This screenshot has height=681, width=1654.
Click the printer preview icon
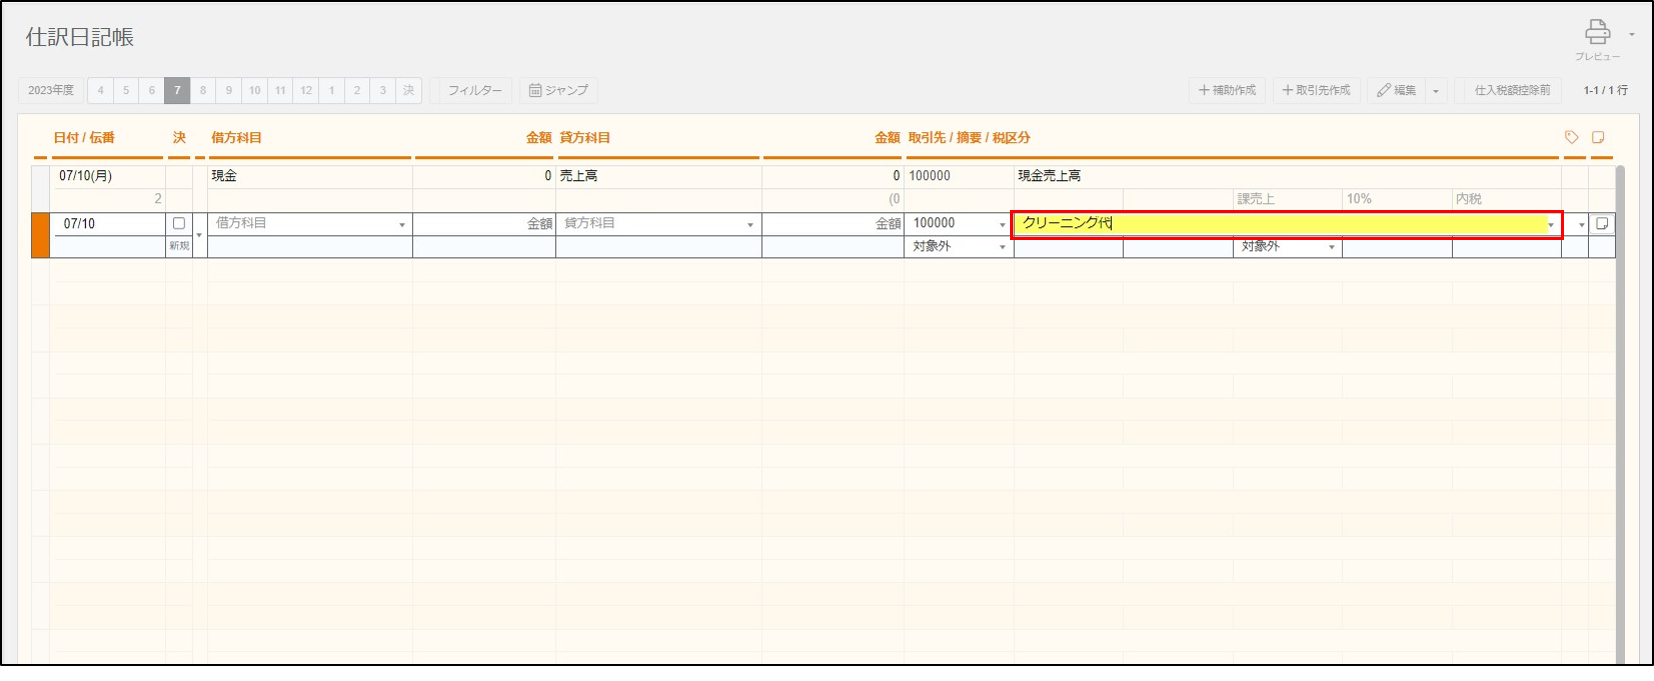[x=1597, y=32]
